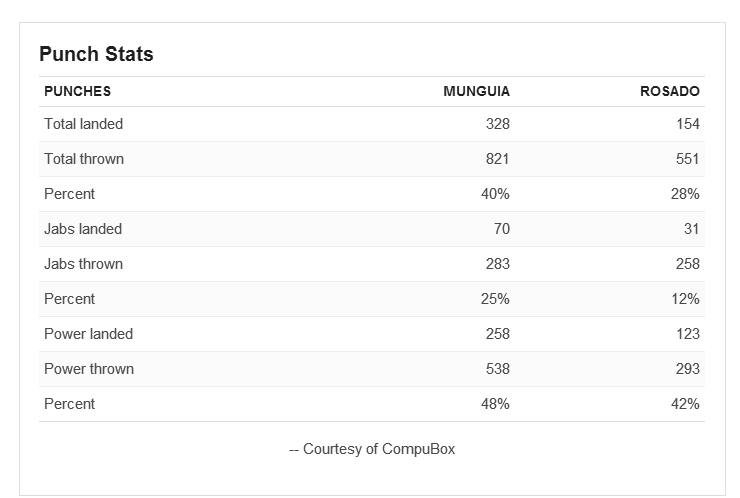Click Munguia's total landed value 328

[x=498, y=124]
